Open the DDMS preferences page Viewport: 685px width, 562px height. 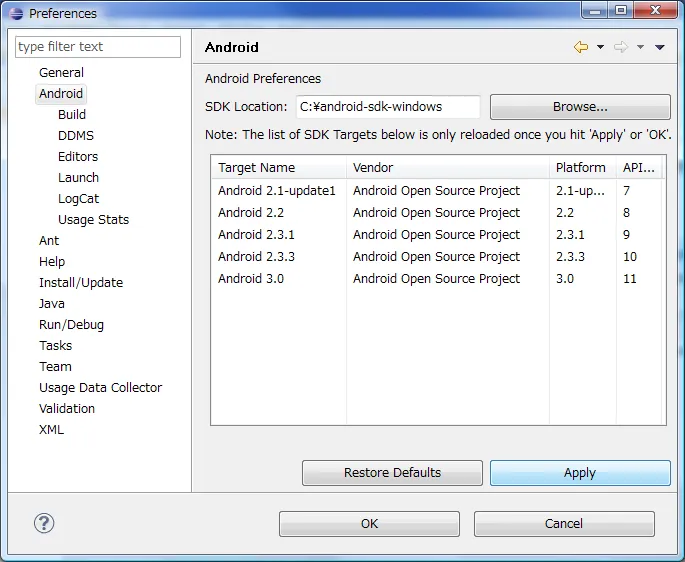point(76,135)
